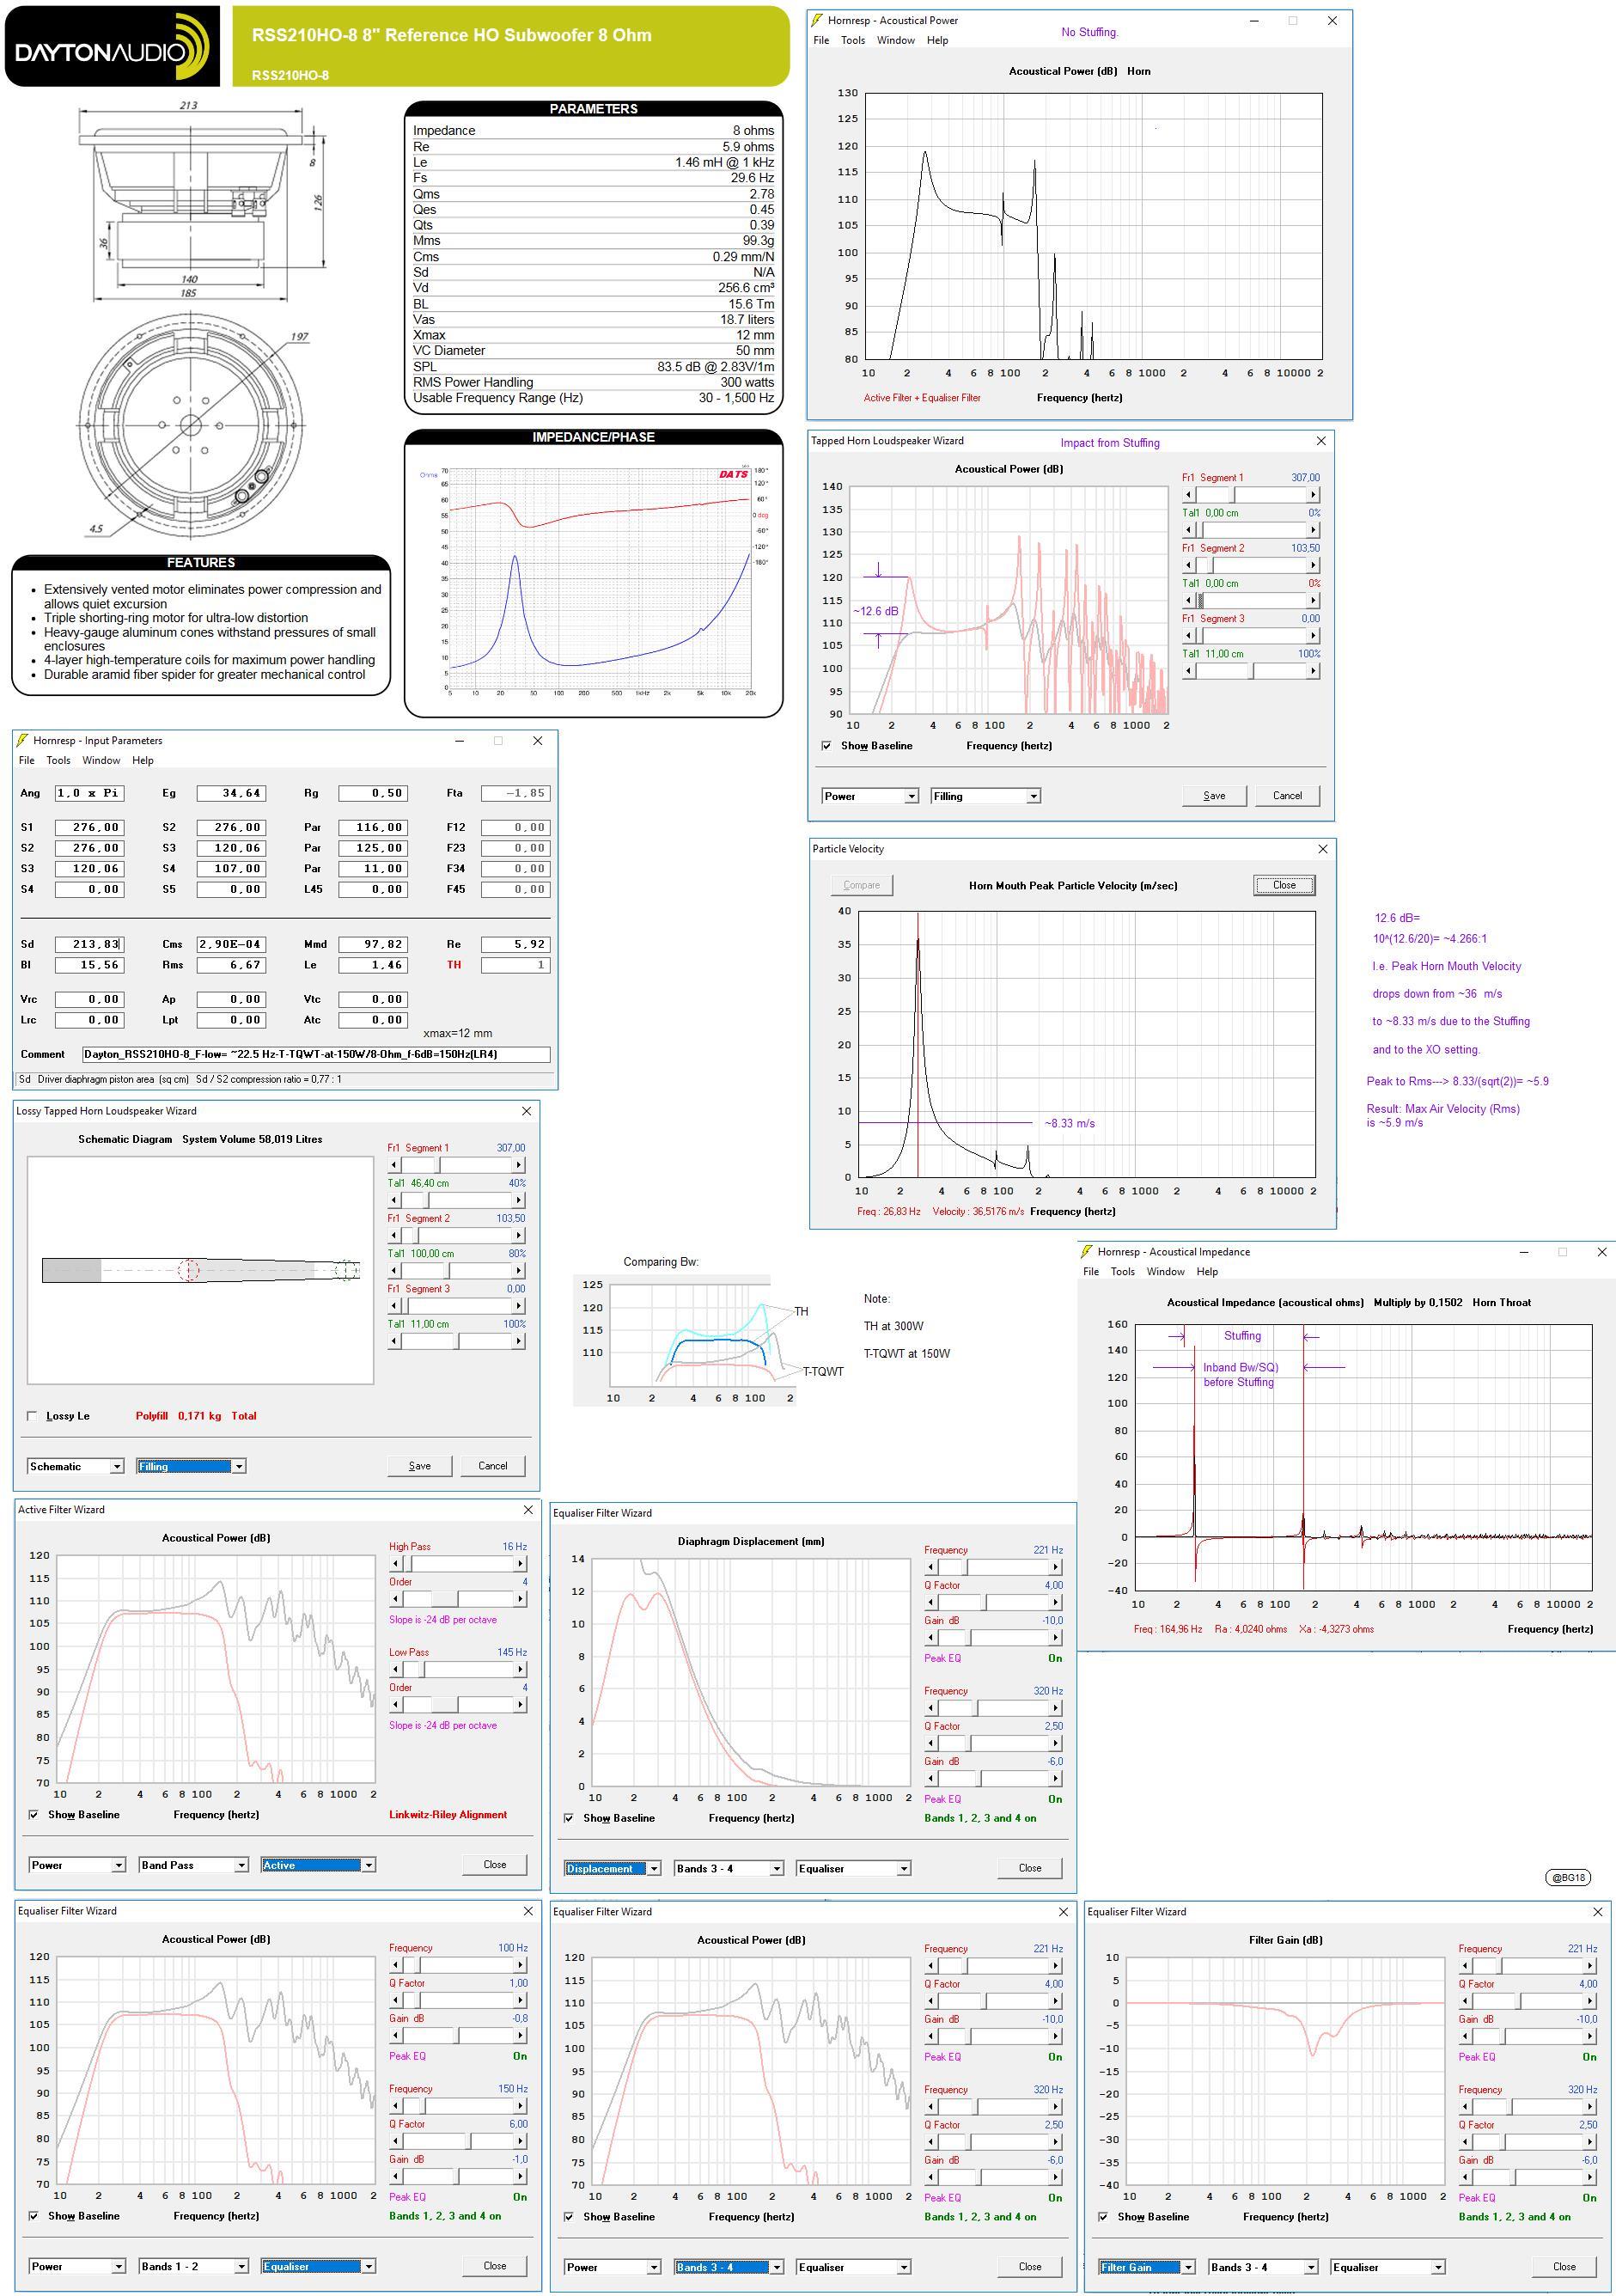Viewport: 1616px width, 2296px height.
Task: Open the Bands 1 - 2 dropdown
Action: (194, 2266)
